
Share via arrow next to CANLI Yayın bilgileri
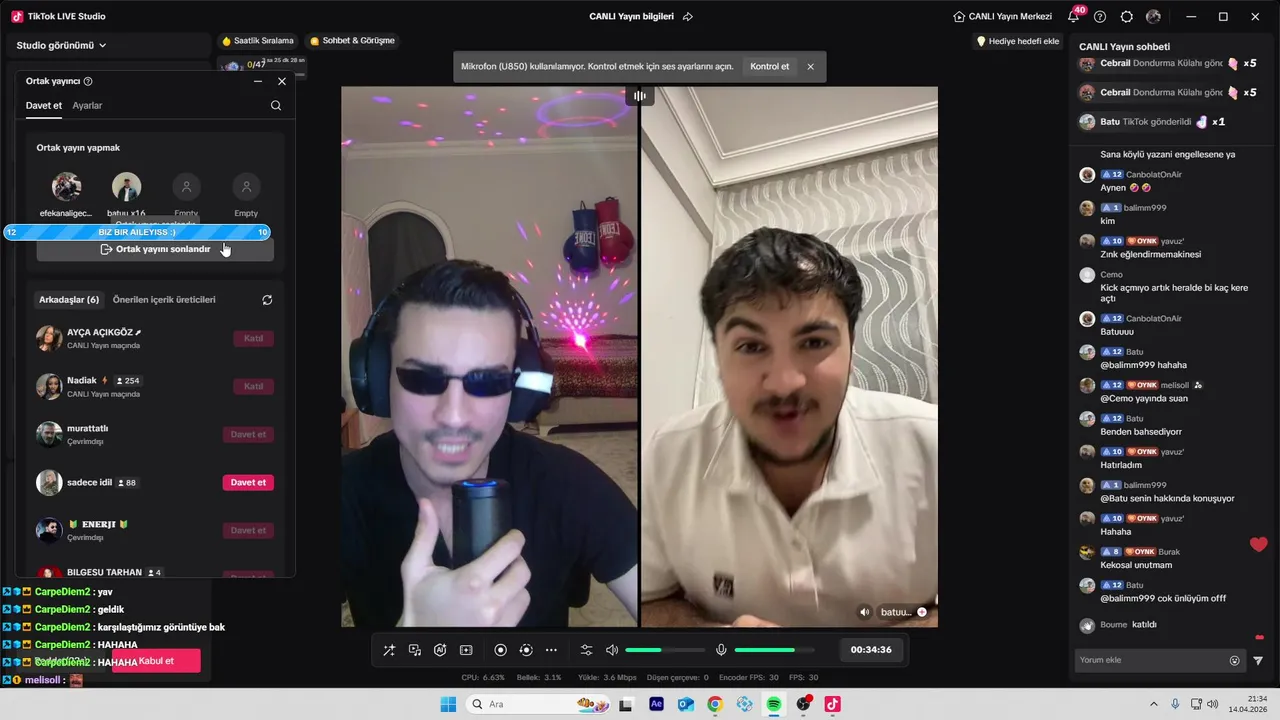pyautogui.click(x=687, y=16)
